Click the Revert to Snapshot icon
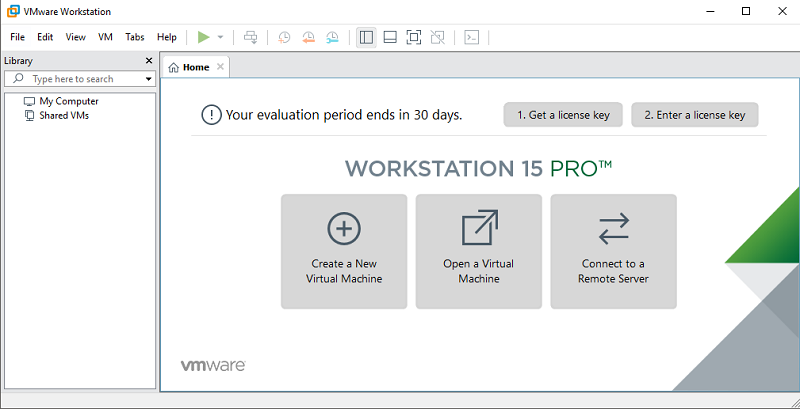The width and height of the screenshot is (800, 409). (308, 37)
